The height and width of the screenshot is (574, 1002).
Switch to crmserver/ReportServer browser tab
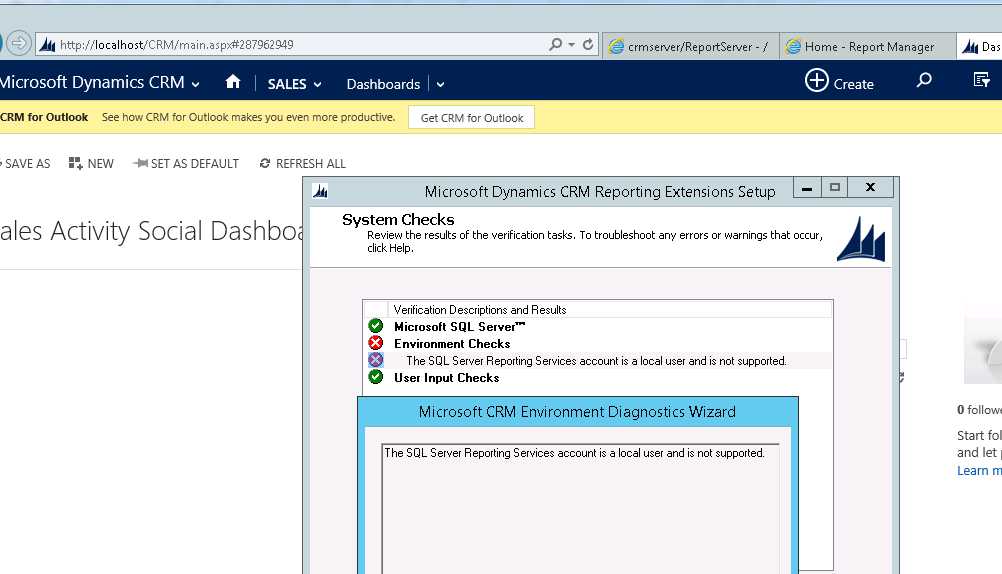[691, 47]
